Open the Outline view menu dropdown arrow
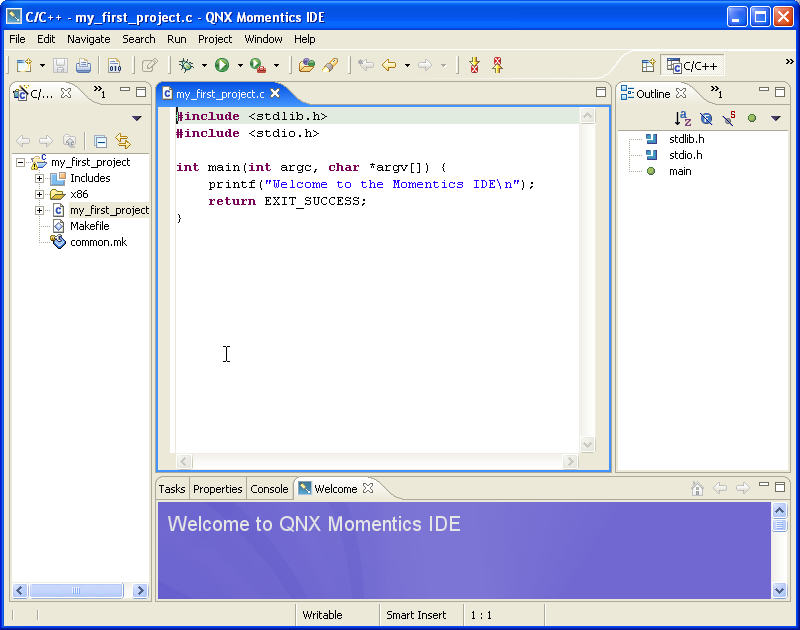Screen dimensions: 800x630 [775, 118]
